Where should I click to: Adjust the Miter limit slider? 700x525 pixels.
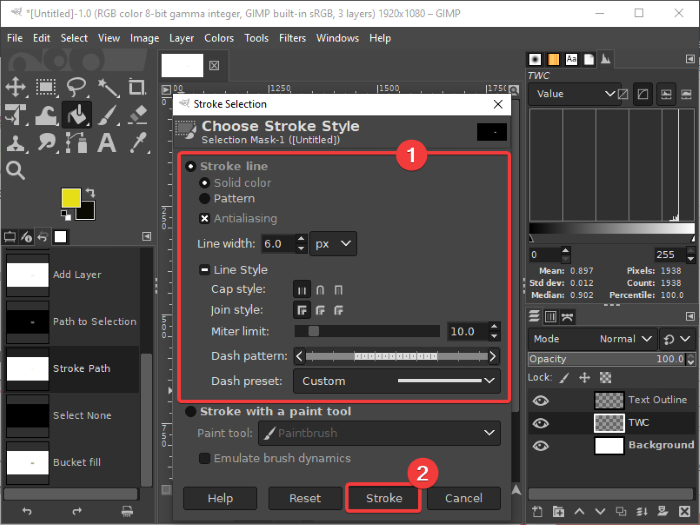(367, 331)
